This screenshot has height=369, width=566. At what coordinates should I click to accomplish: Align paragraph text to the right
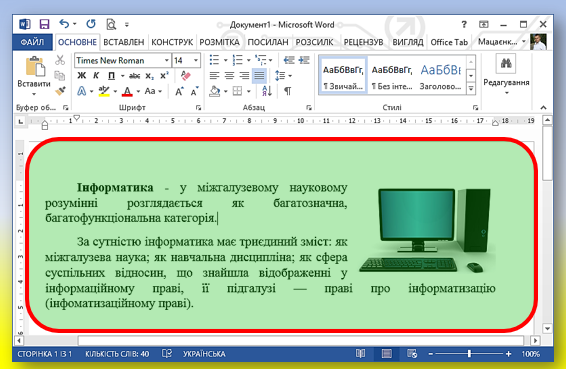244,75
